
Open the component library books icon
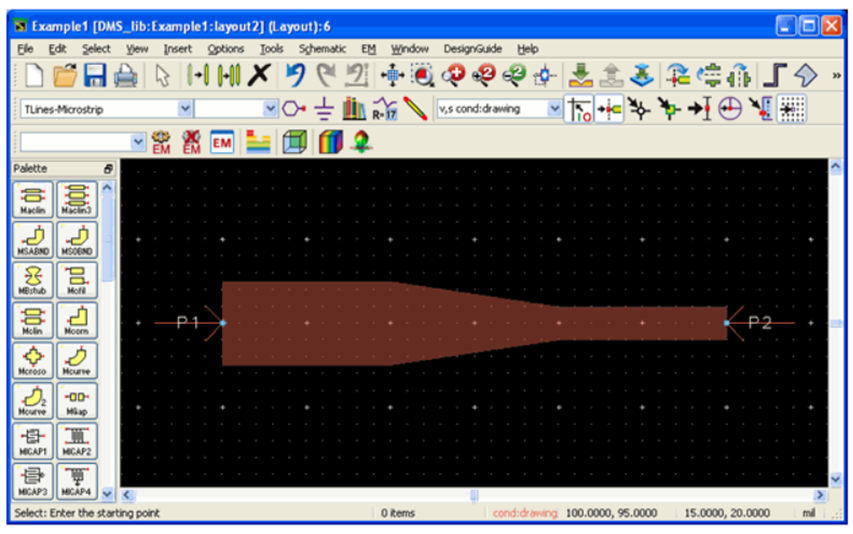pos(354,109)
